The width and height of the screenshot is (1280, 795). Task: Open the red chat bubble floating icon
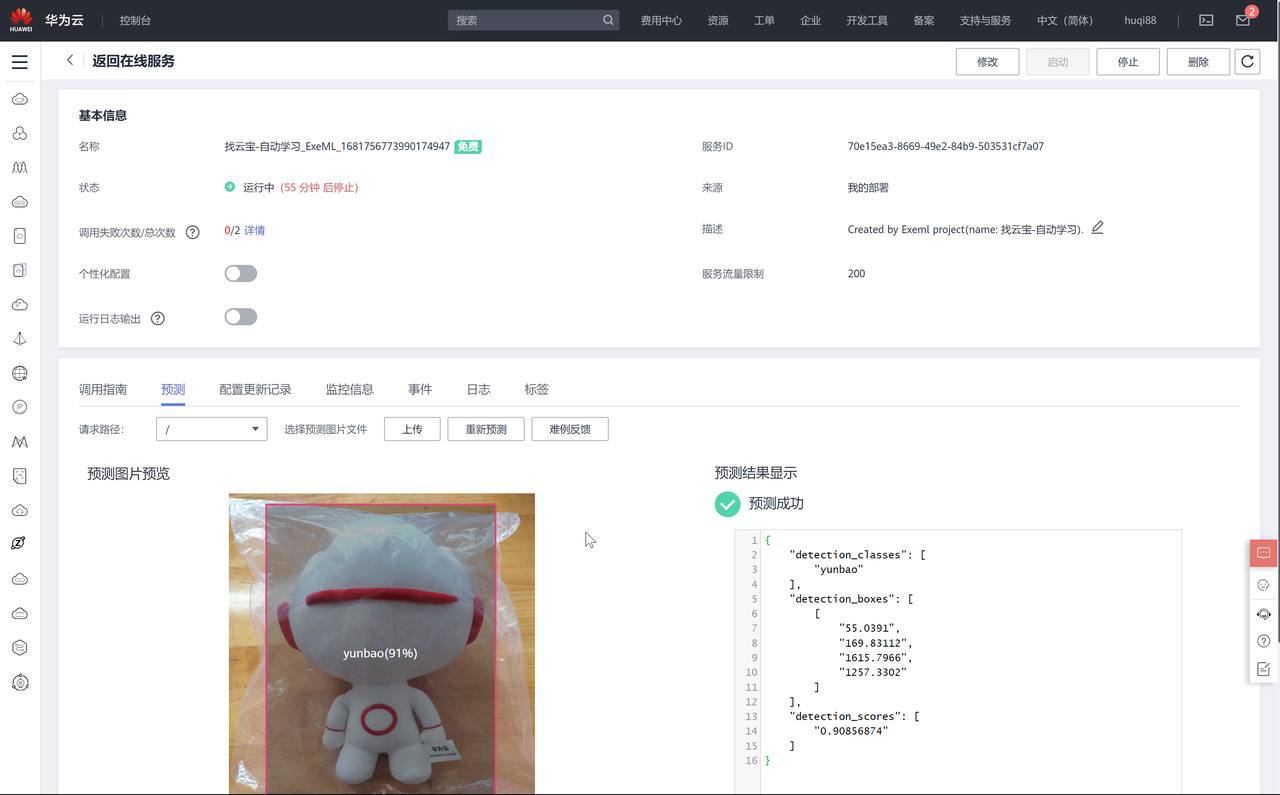click(1264, 553)
